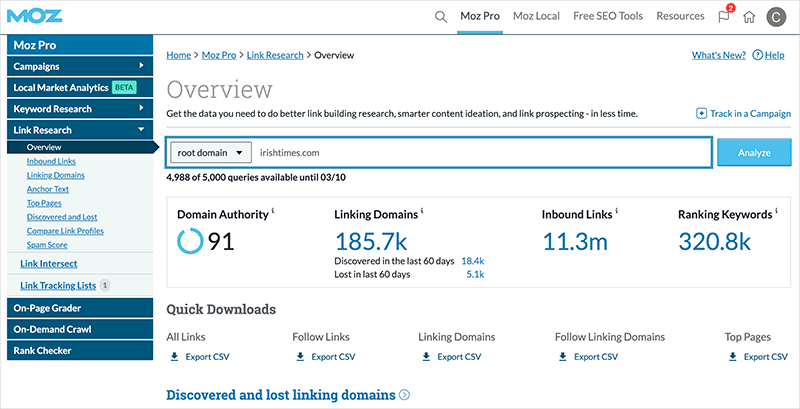Screen dimensions: 800x409
Task: Click the Top Pages download icon
Action: tap(733, 356)
